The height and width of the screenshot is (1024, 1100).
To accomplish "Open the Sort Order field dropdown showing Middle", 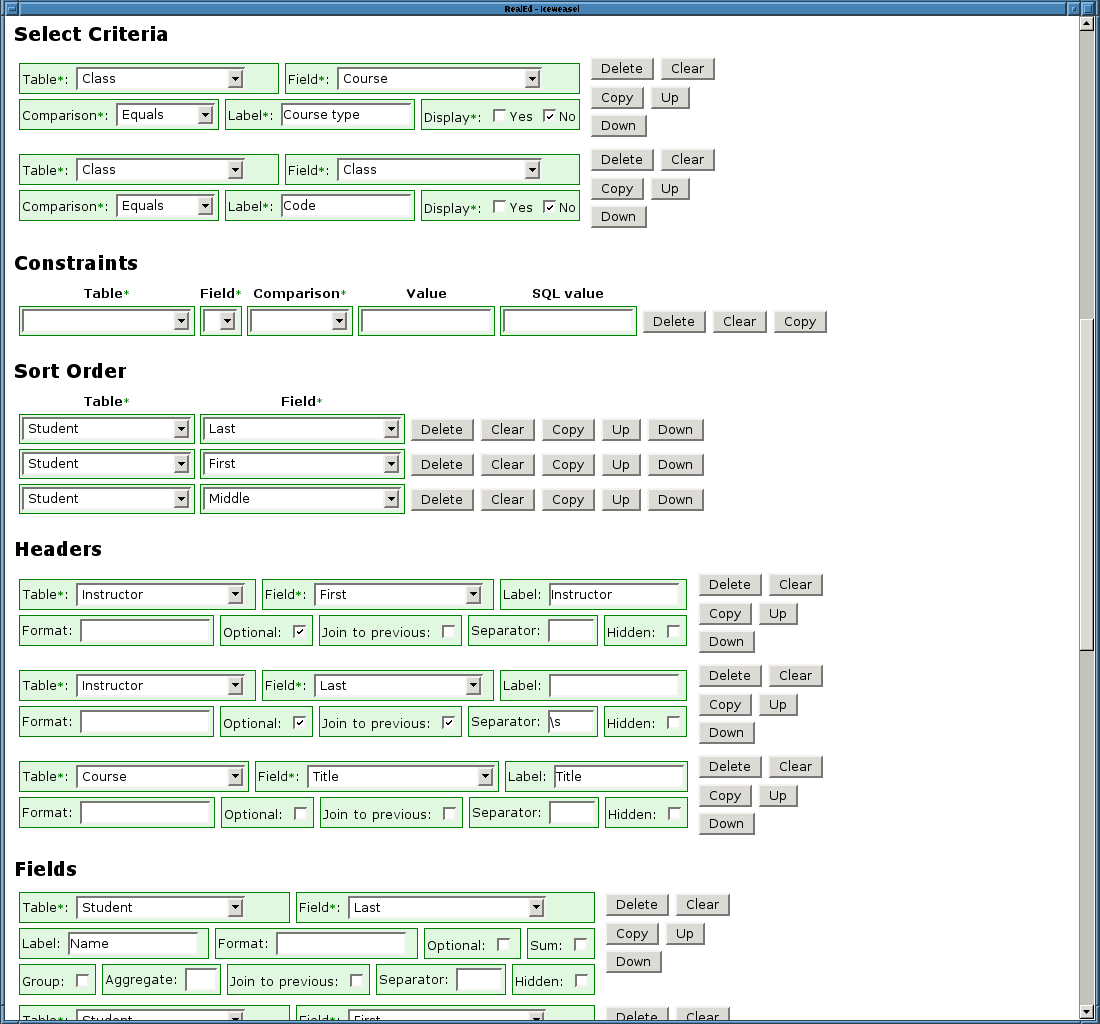I will (302, 499).
